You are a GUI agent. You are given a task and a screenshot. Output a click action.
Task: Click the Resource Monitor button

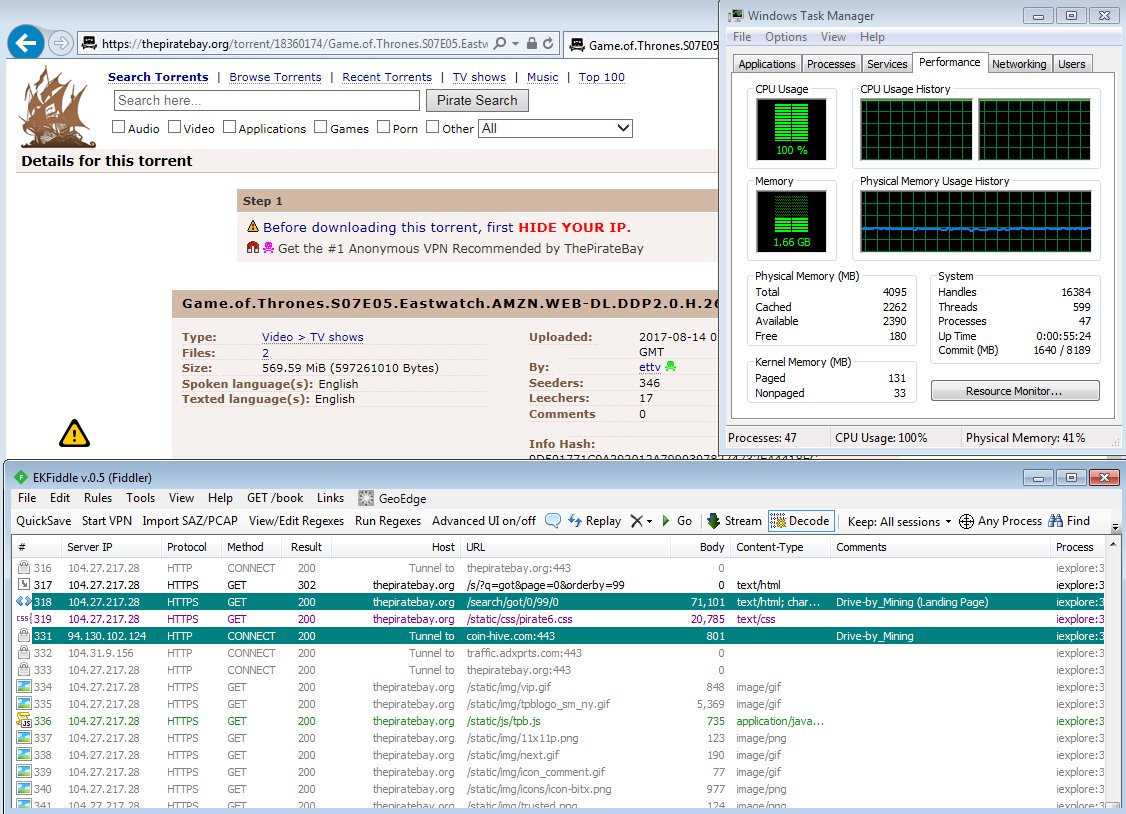point(1014,391)
